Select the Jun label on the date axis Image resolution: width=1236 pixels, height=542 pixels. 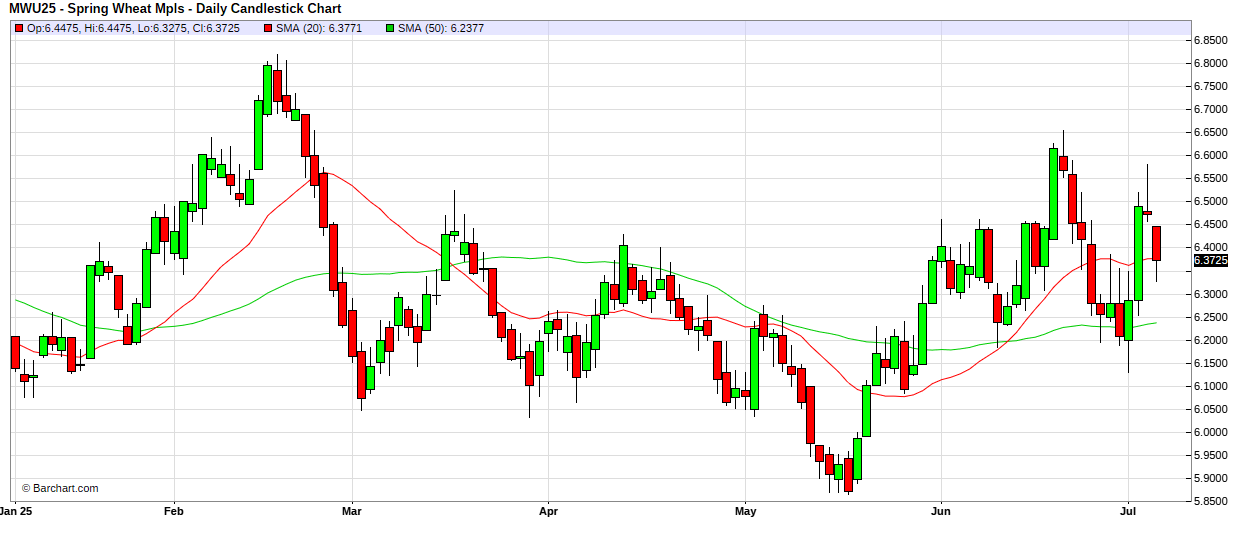click(941, 510)
